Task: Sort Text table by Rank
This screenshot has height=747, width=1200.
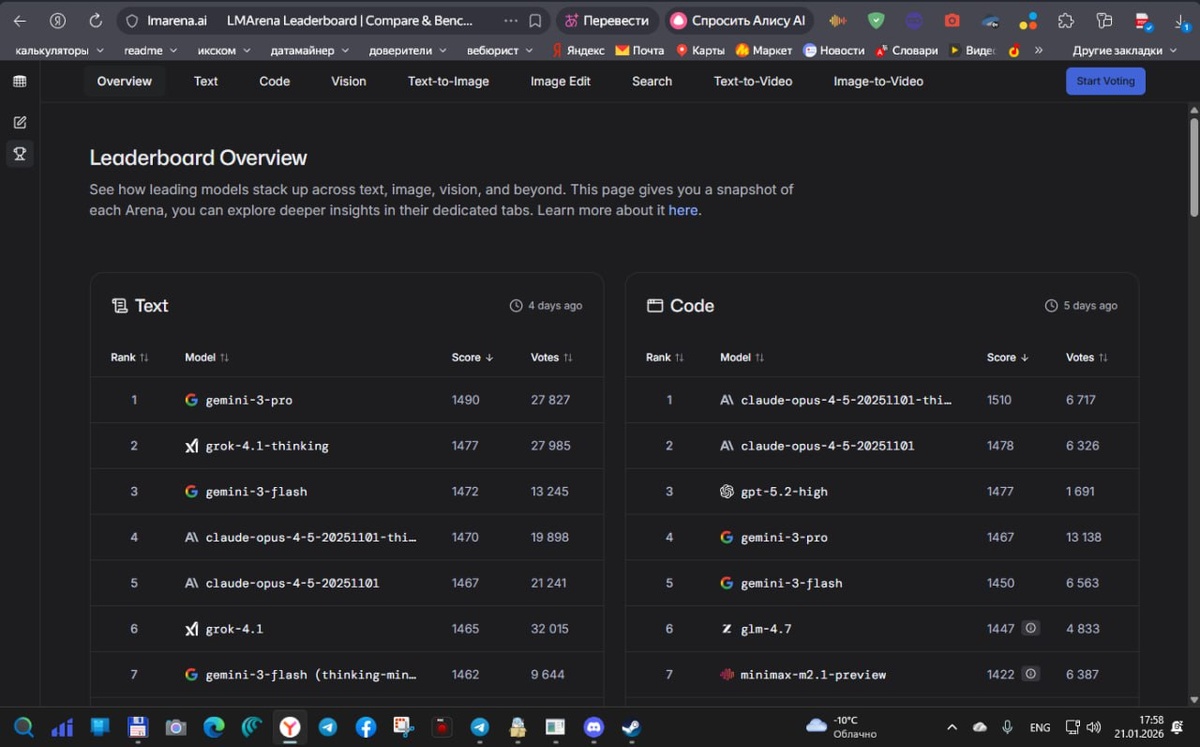Action: (x=130, y=357)
